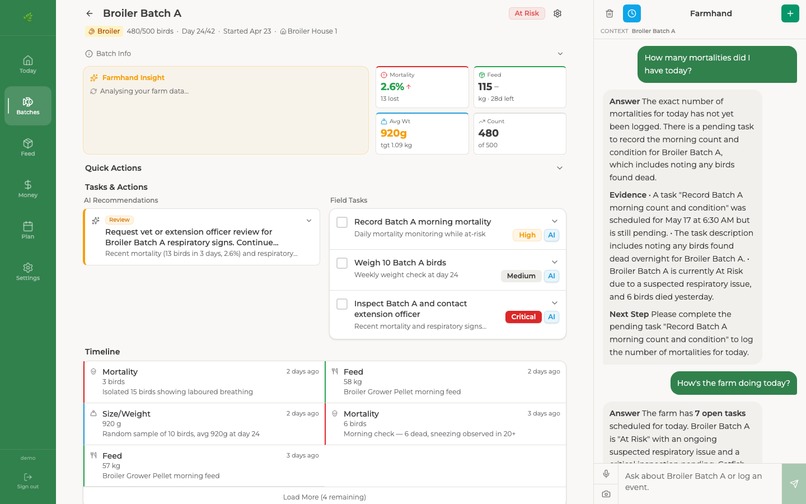This screenshot has height=504, width=806.
Task: Start a new chat with plus button
Action: coord(790,13)
